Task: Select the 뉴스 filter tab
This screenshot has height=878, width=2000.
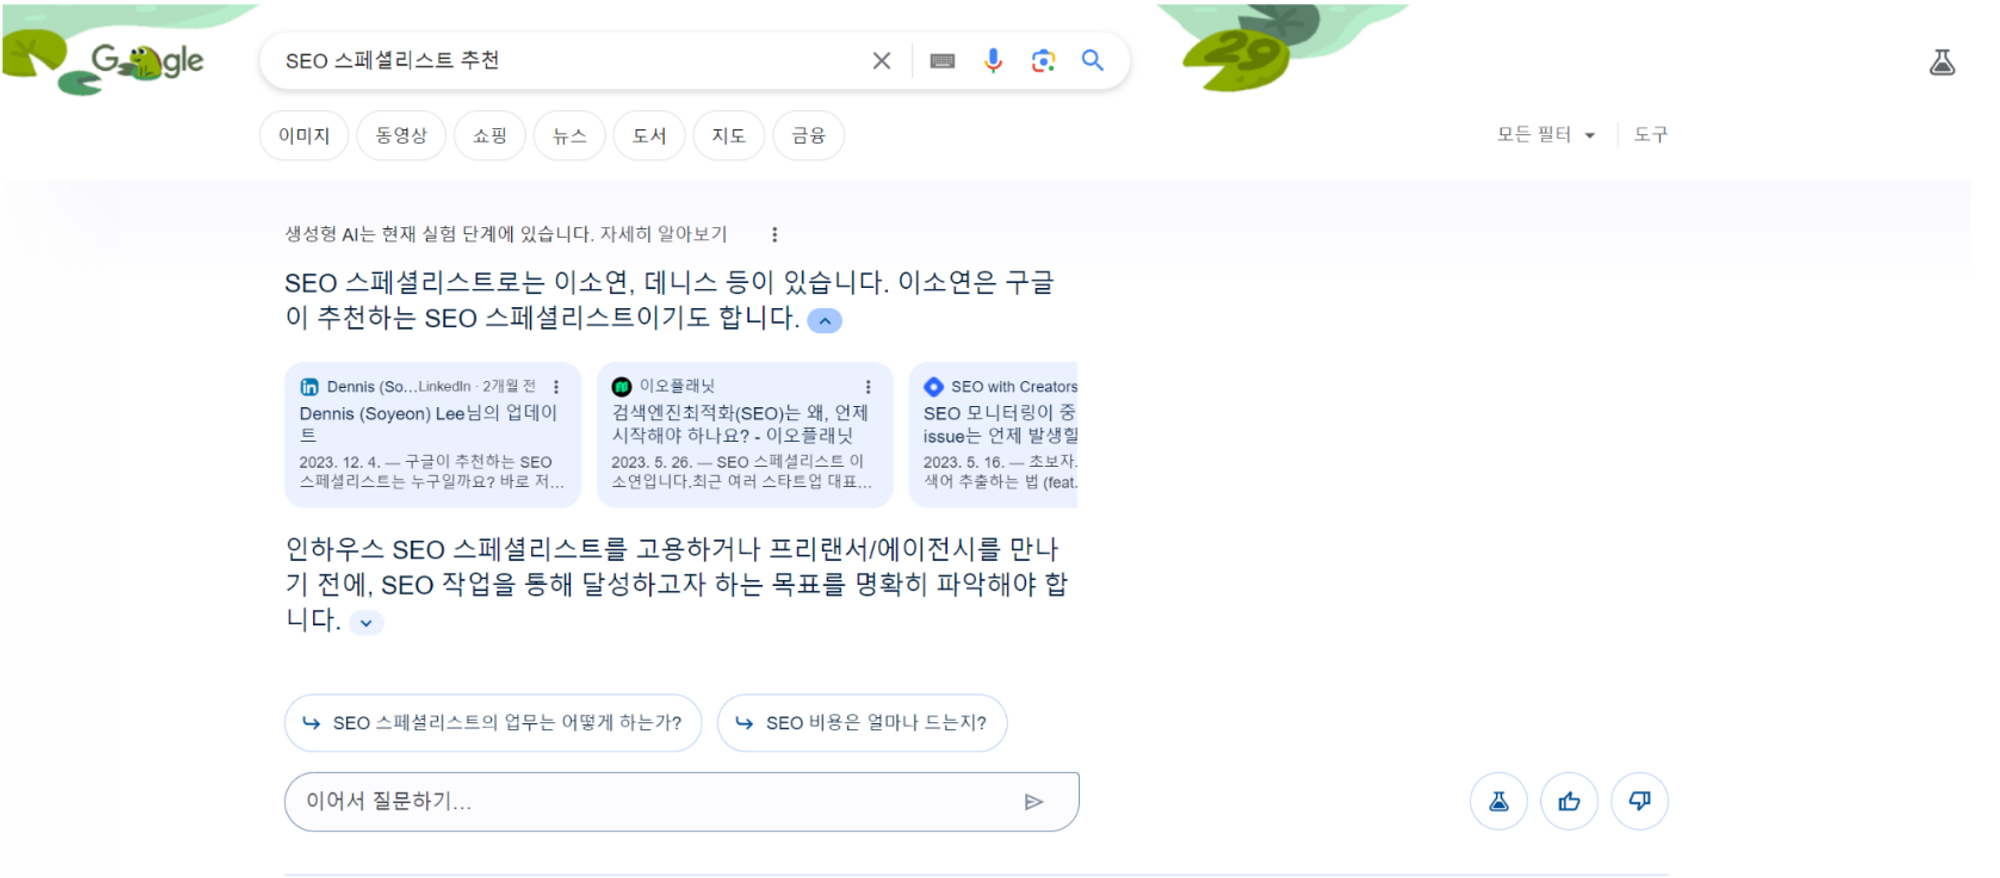Action: click(x=570, y=135)
